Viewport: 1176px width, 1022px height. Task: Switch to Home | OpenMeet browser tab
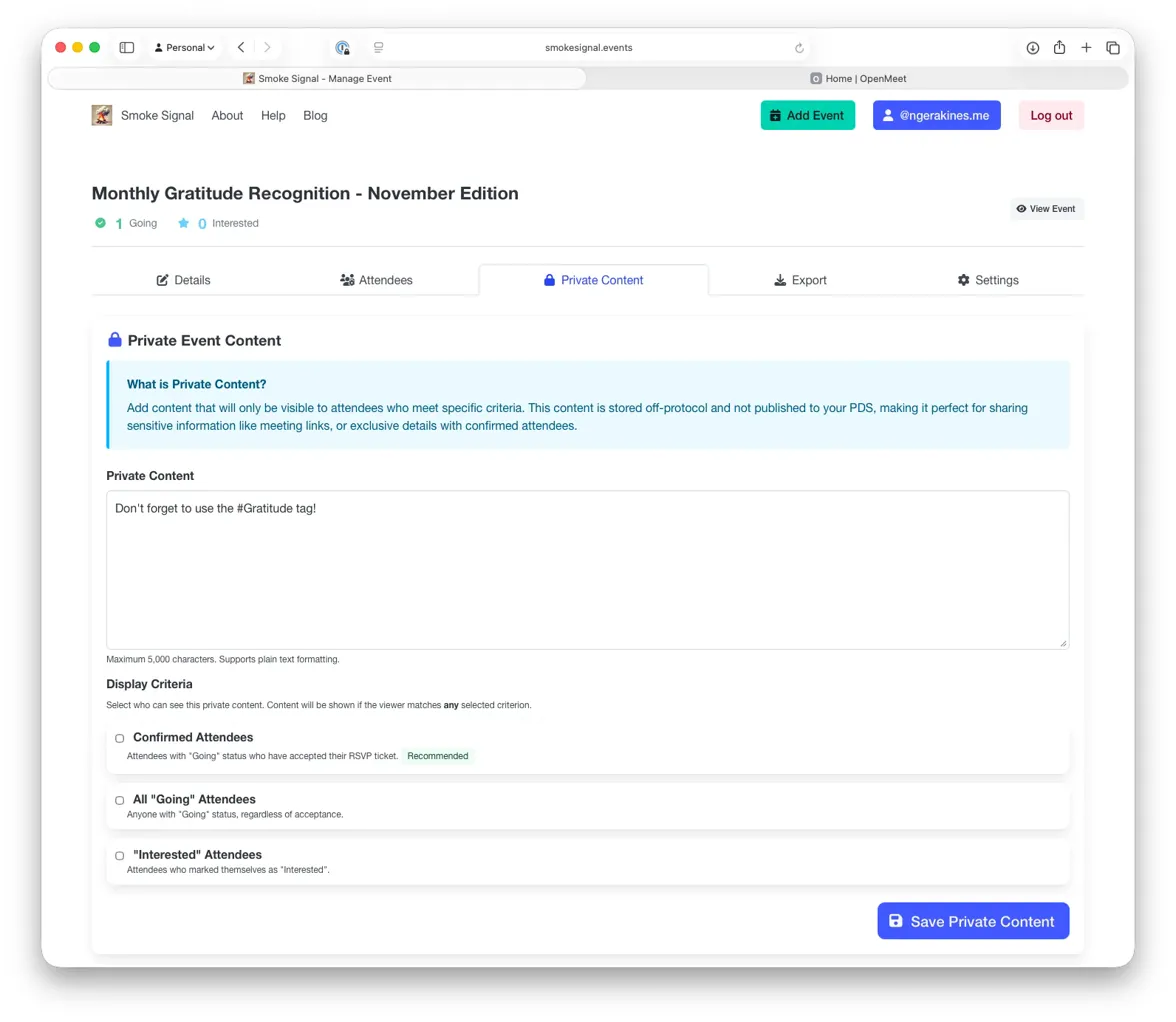click(857, 78)
